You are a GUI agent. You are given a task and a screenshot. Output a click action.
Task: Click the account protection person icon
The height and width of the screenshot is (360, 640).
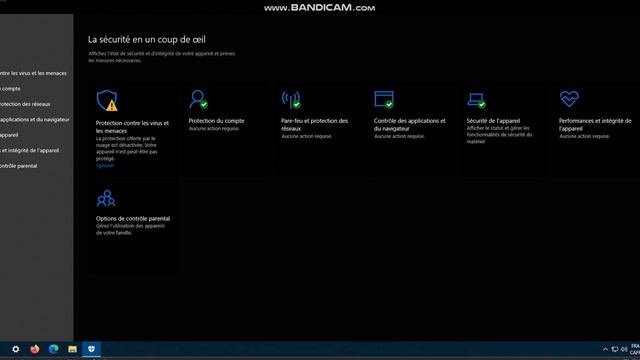point(198,99)
